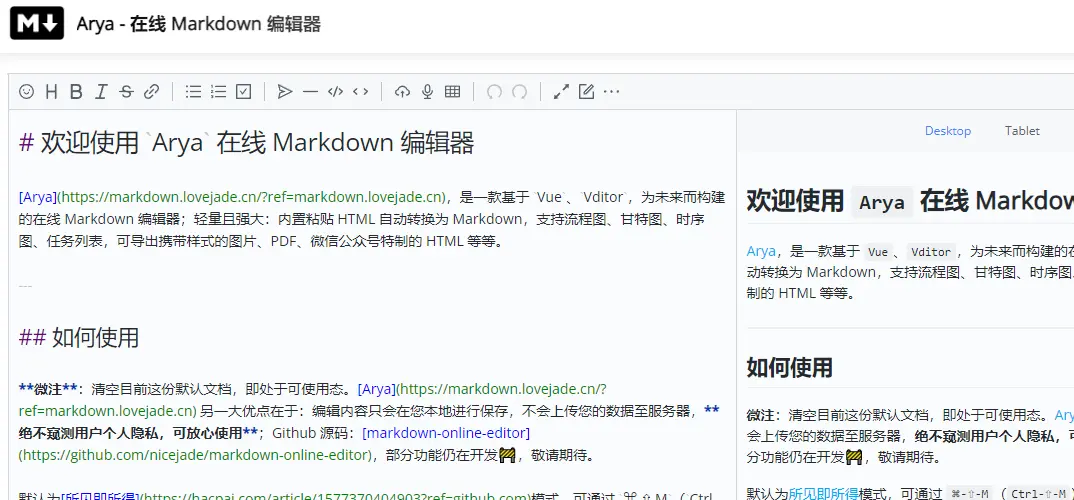Viewport: 1074px width, 500px height.
Task: Start voice recording with microphone icon
Action: coord(427,92)
